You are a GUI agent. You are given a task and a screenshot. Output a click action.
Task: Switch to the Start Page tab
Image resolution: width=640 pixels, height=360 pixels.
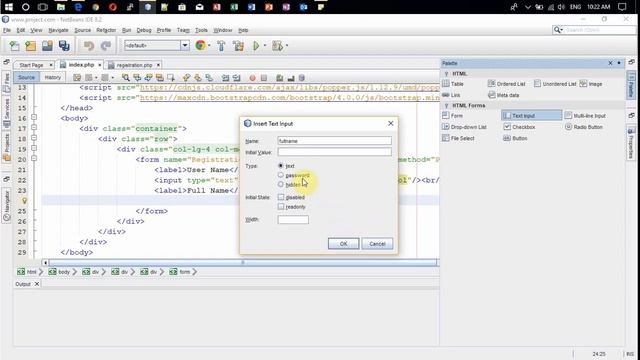point(31,65)
